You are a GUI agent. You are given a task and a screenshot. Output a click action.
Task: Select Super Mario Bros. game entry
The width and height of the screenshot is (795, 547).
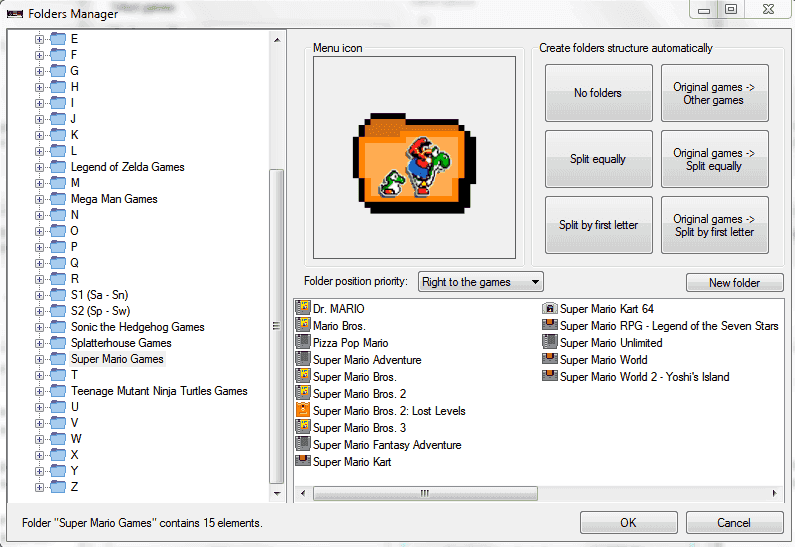[354, 377]
